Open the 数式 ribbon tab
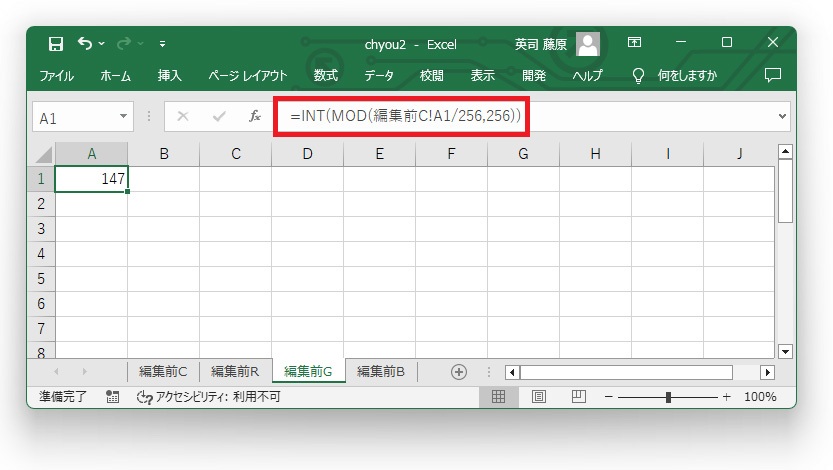The image size is (833, 470). 326,76
